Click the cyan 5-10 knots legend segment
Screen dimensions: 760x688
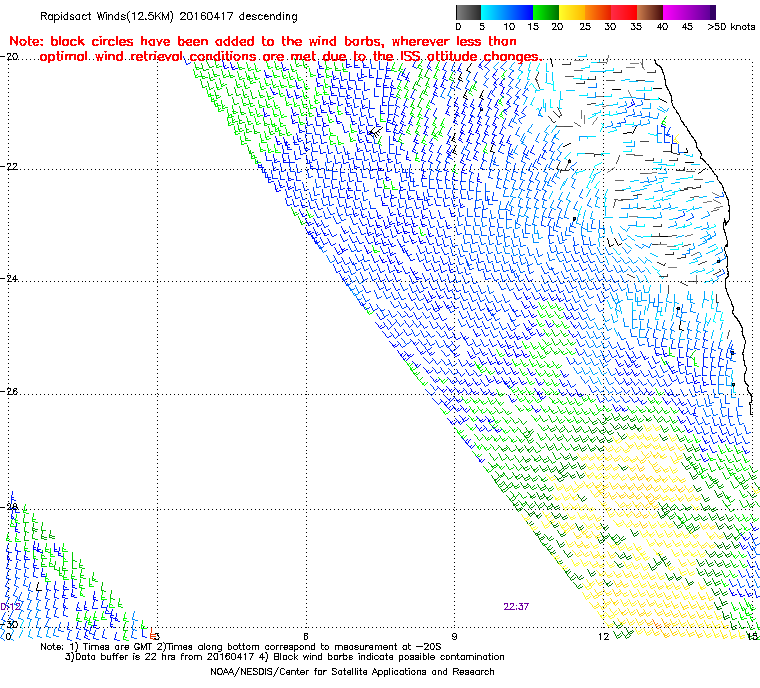click(494, 12)
